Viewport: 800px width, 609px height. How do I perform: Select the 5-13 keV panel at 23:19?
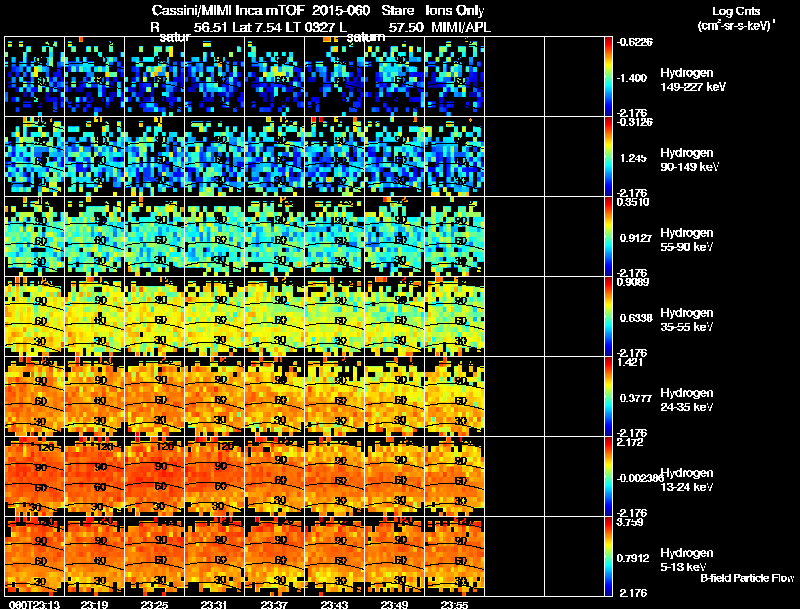point(94,557)
